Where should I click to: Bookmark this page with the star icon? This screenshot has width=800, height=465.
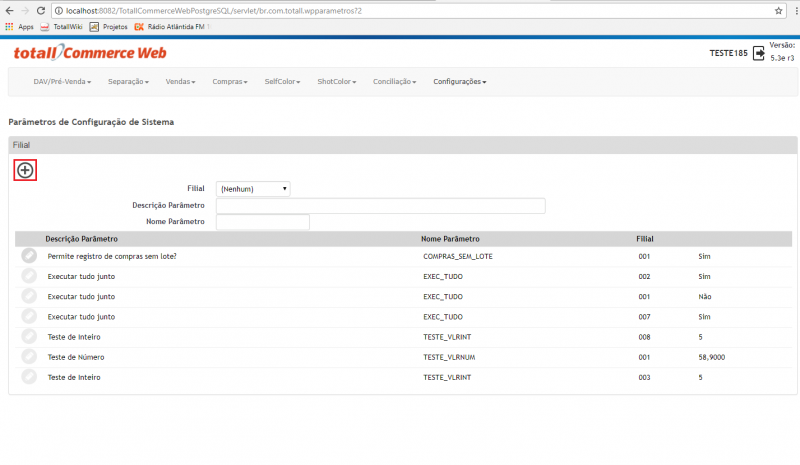coord(778,10)
